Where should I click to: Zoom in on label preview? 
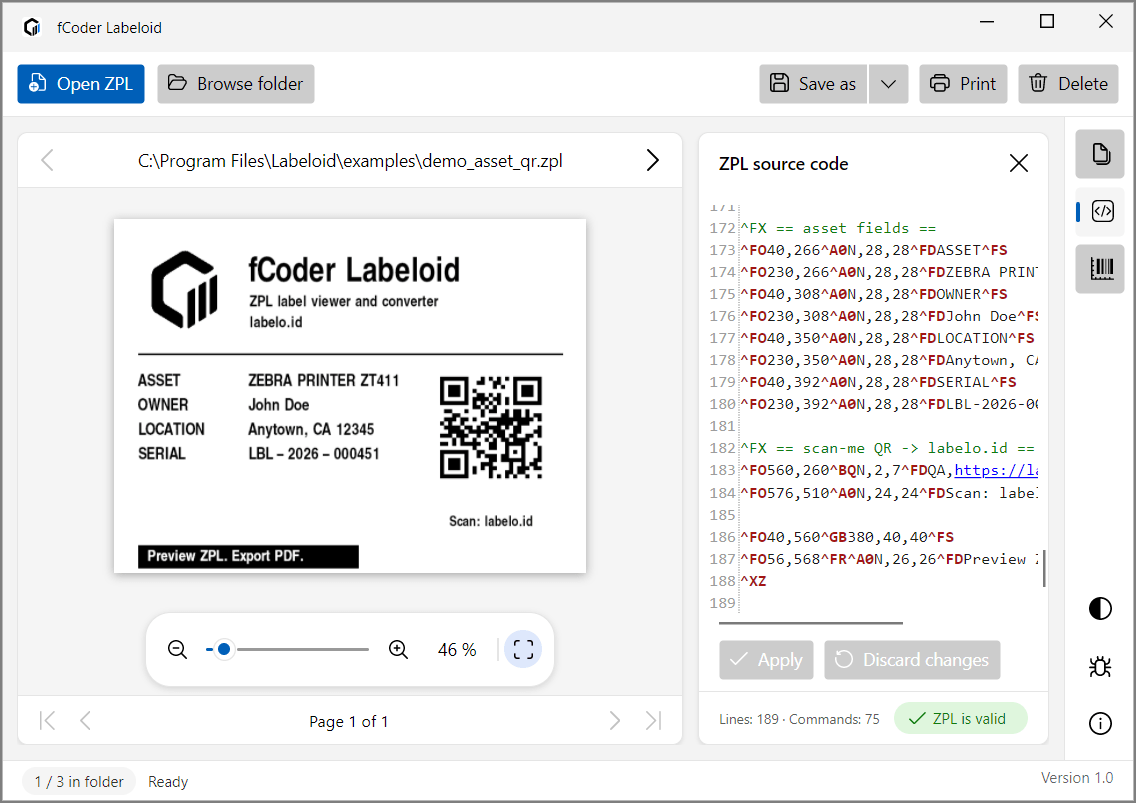click(x=398, y=649)
